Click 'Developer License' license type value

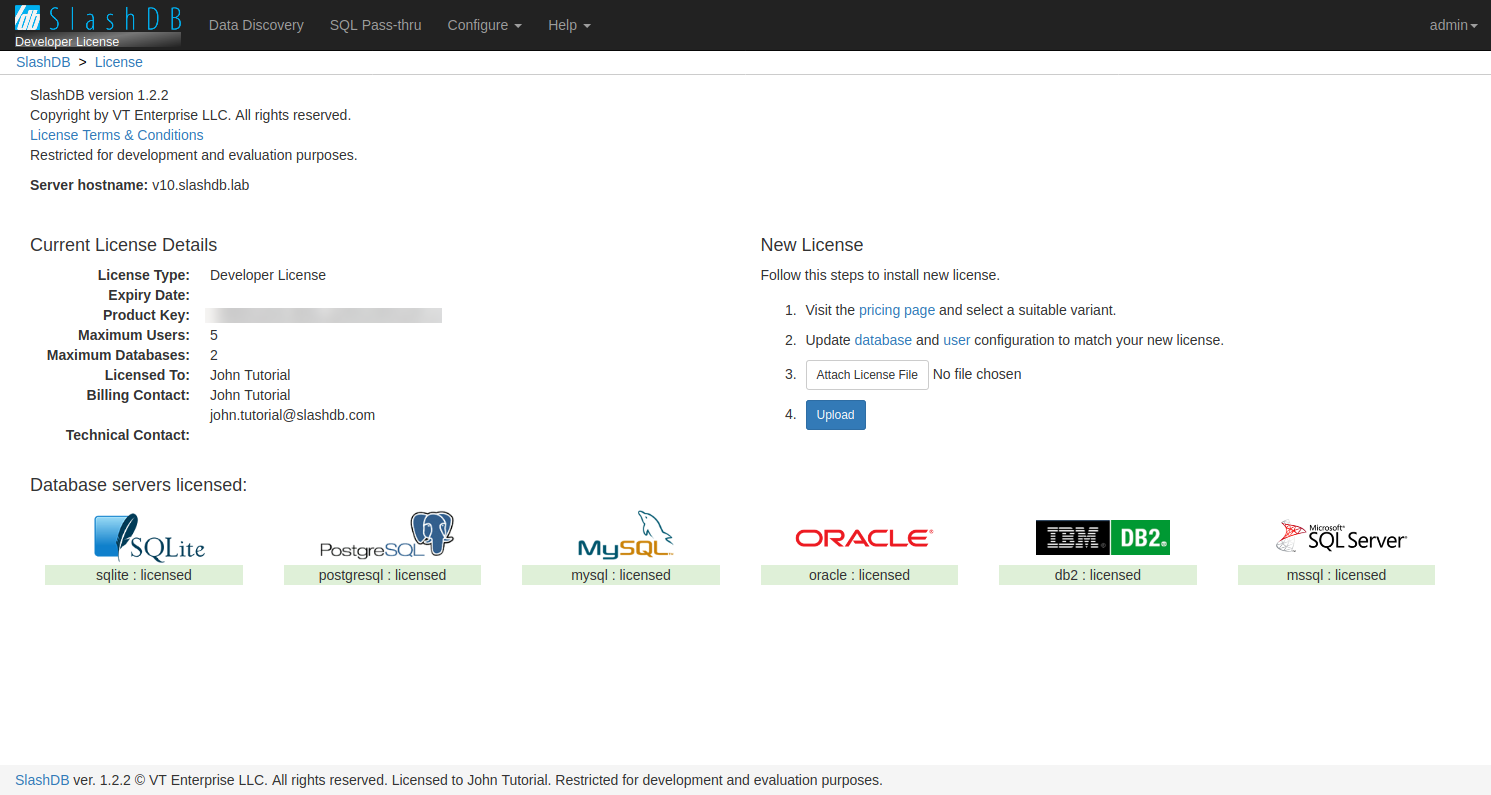(x=268, y=275)
